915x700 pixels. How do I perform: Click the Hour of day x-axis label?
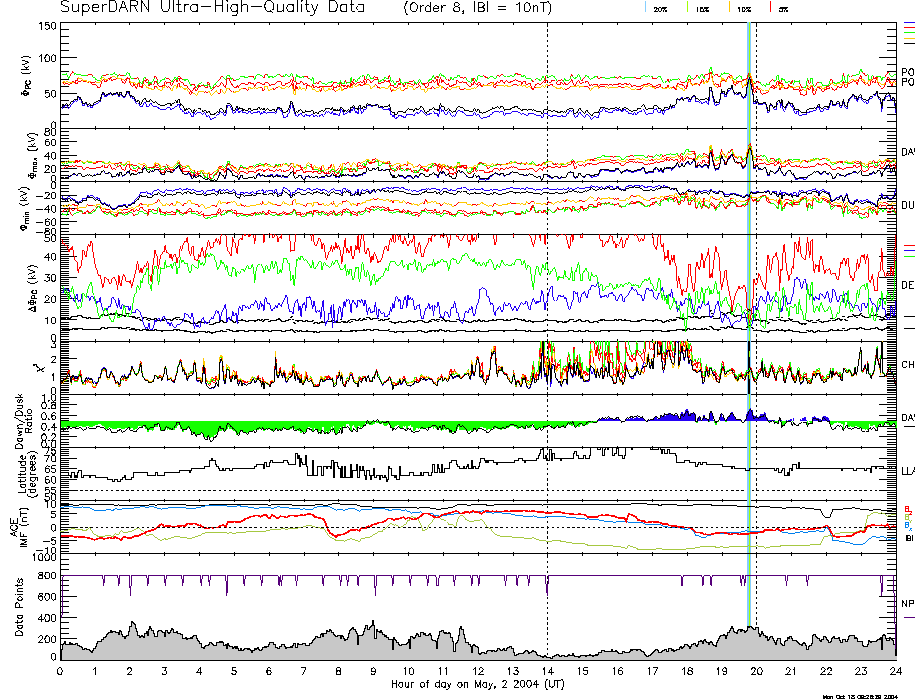click(476, 685)
